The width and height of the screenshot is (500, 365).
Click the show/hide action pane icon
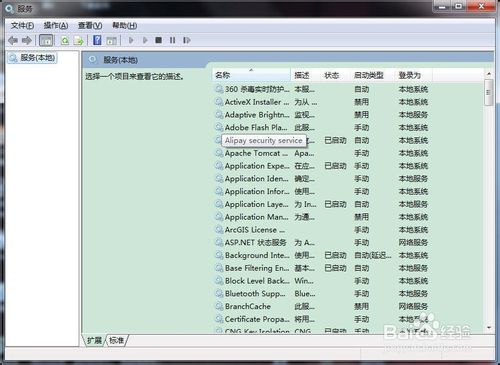112,41
